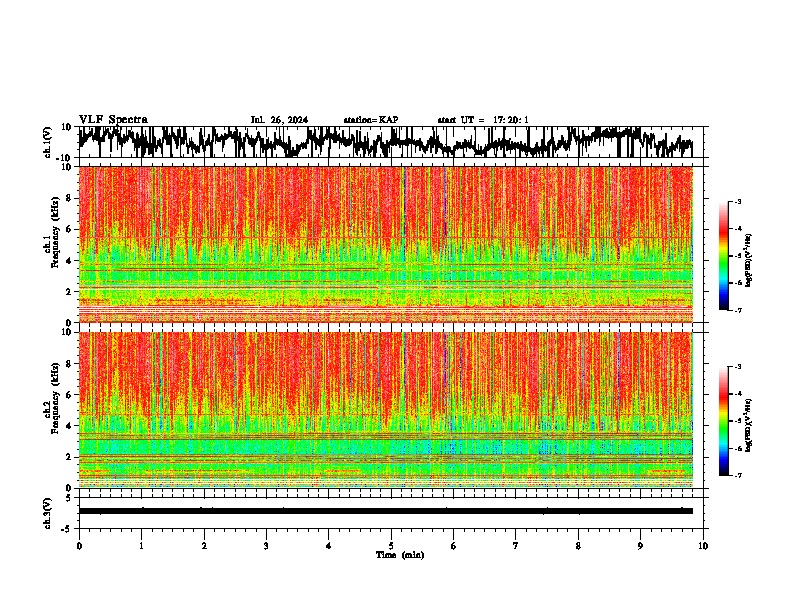The height and width of the screenshot is (612, 792).
Task: Click the "9" tick on the time axis
Action: point(640,546)
